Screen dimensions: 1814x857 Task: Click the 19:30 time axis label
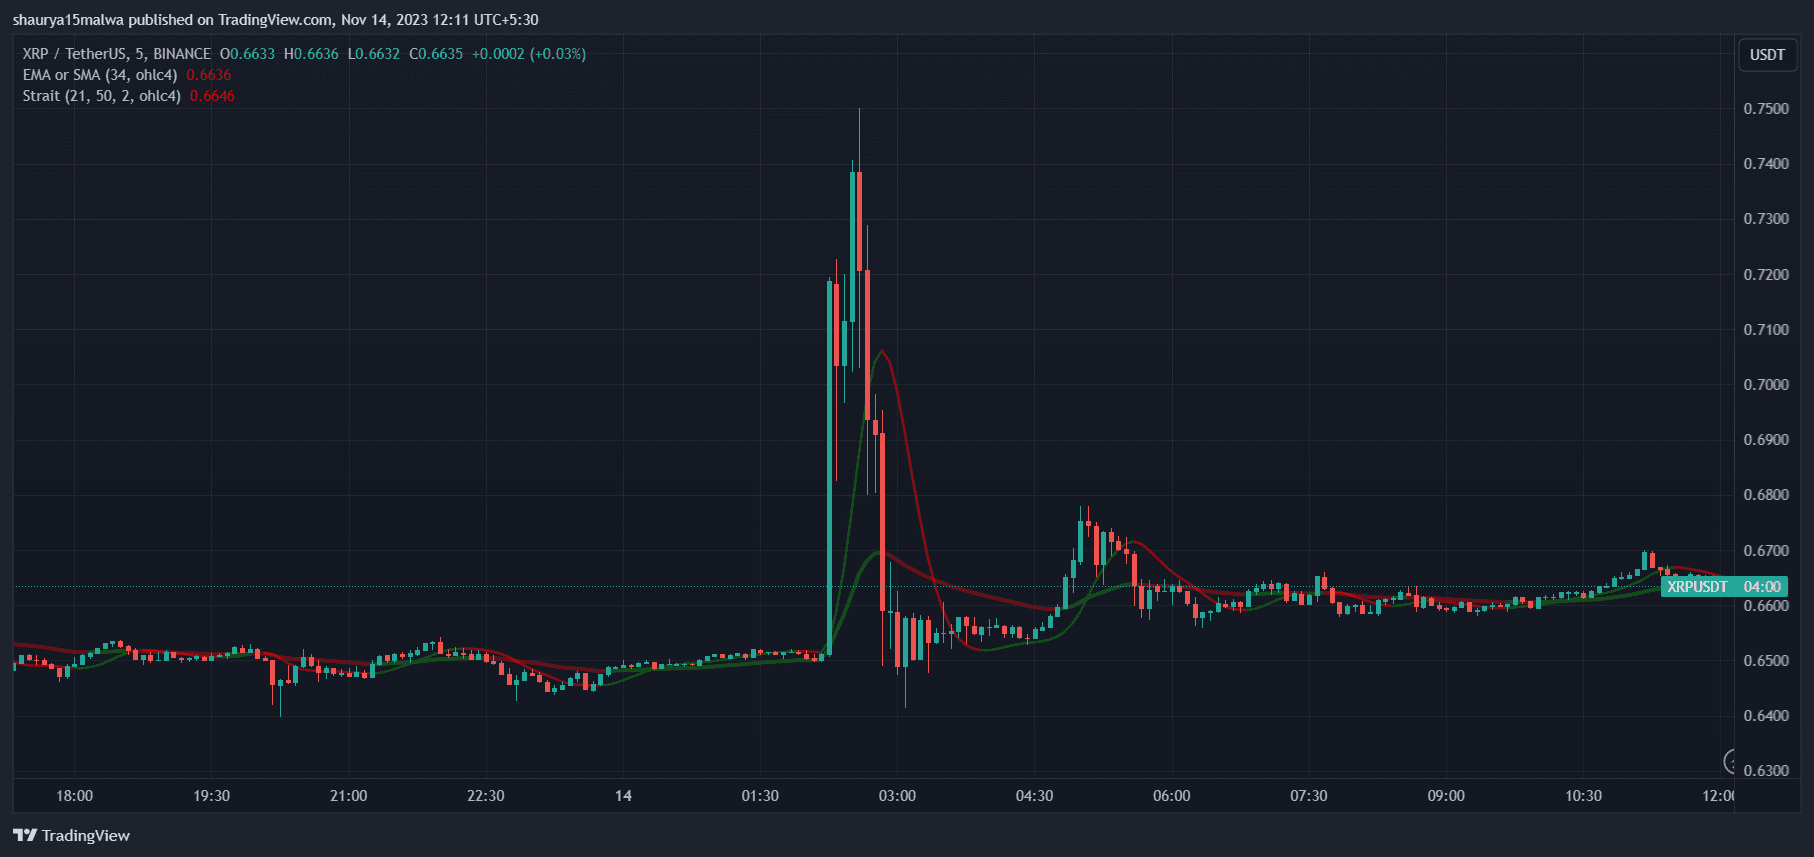tap(212, 796)
